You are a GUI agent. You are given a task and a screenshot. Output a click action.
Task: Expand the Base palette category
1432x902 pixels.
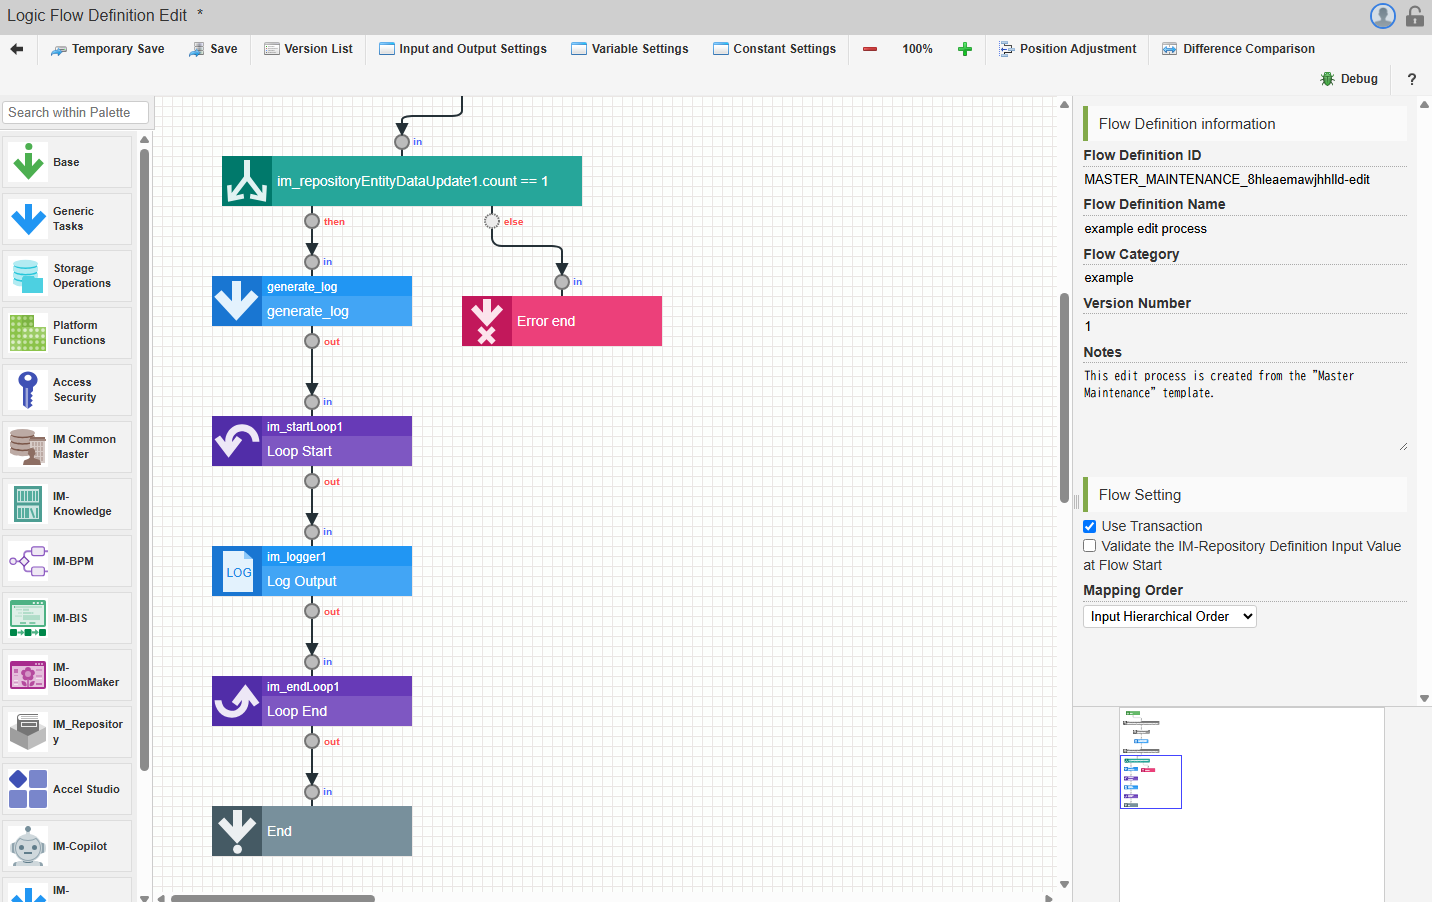click(x=67, y=162)
